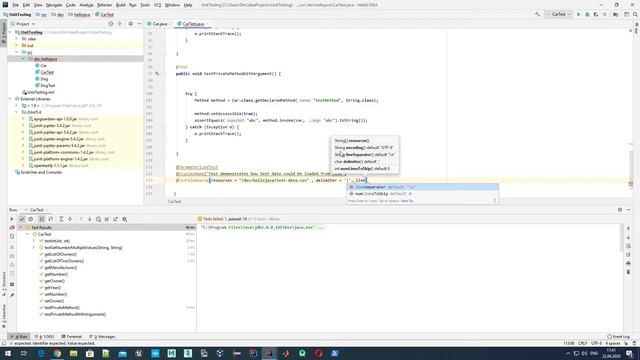Click the locate-file target icon in Project panel
The height and width of the screenshot is (360, 640).
tap(111, 24)
